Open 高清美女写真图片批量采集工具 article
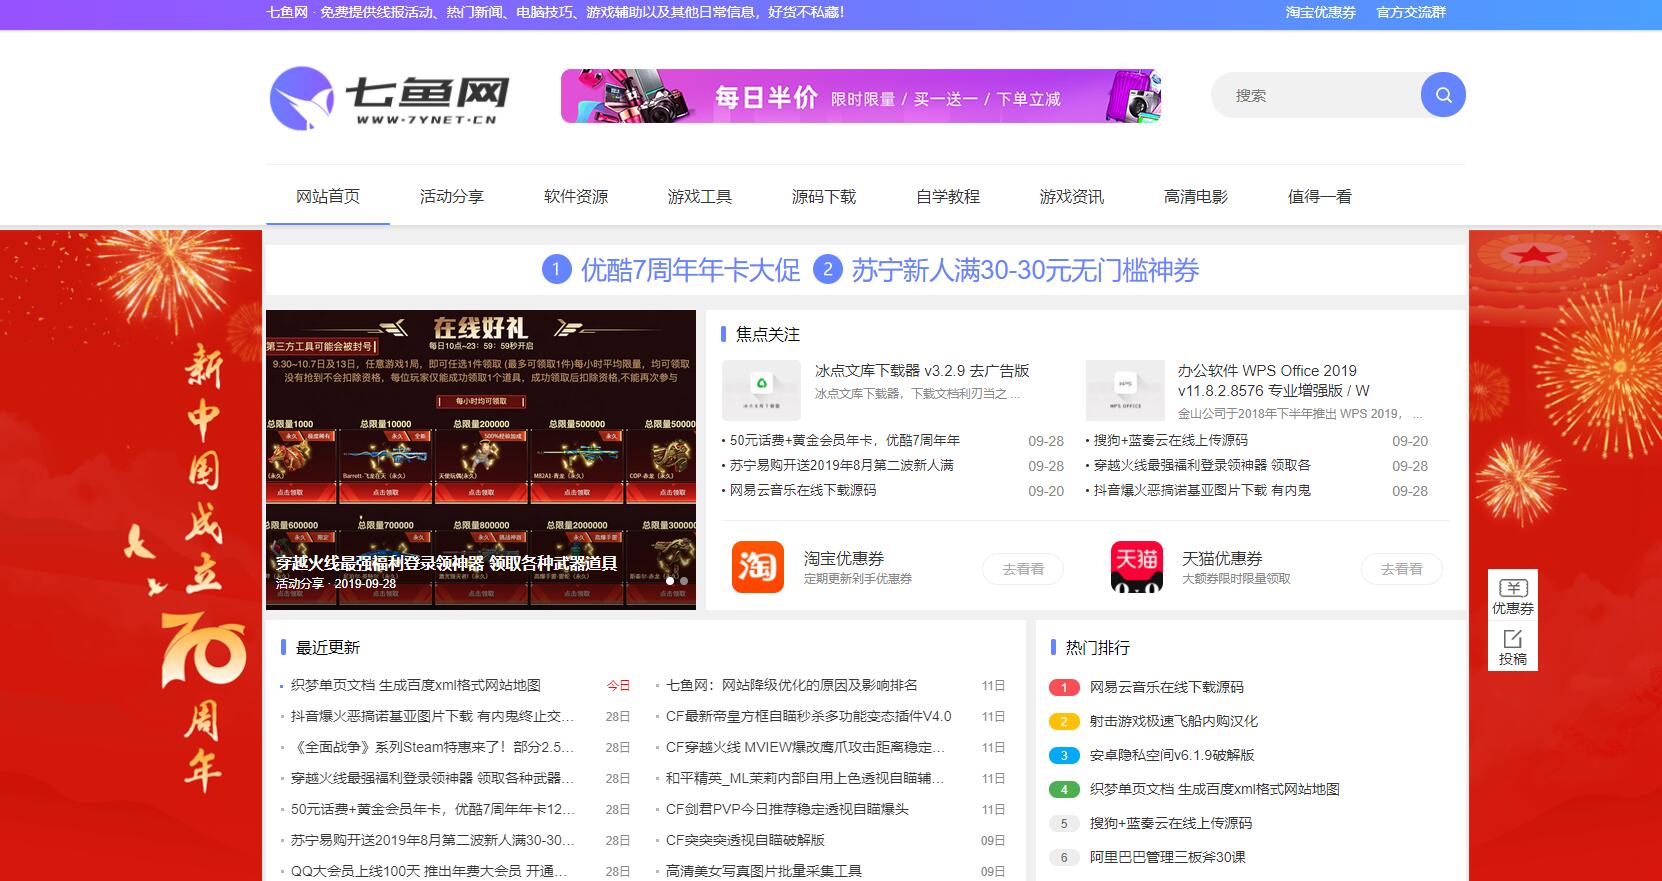Screen dimensions: 1662x881 click(763, 871)
